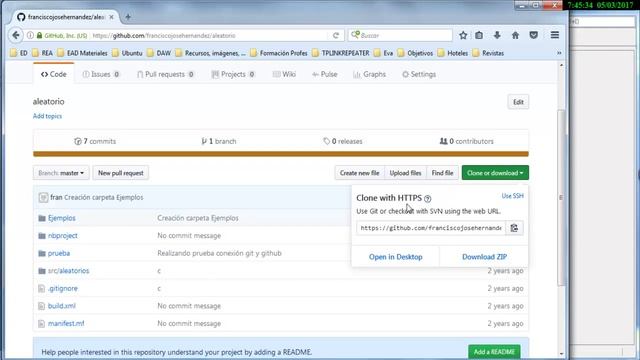Copy the clone URL to clipboard
Image resolution: width=640 pixels, height=360 pixels.
[514, 228]
